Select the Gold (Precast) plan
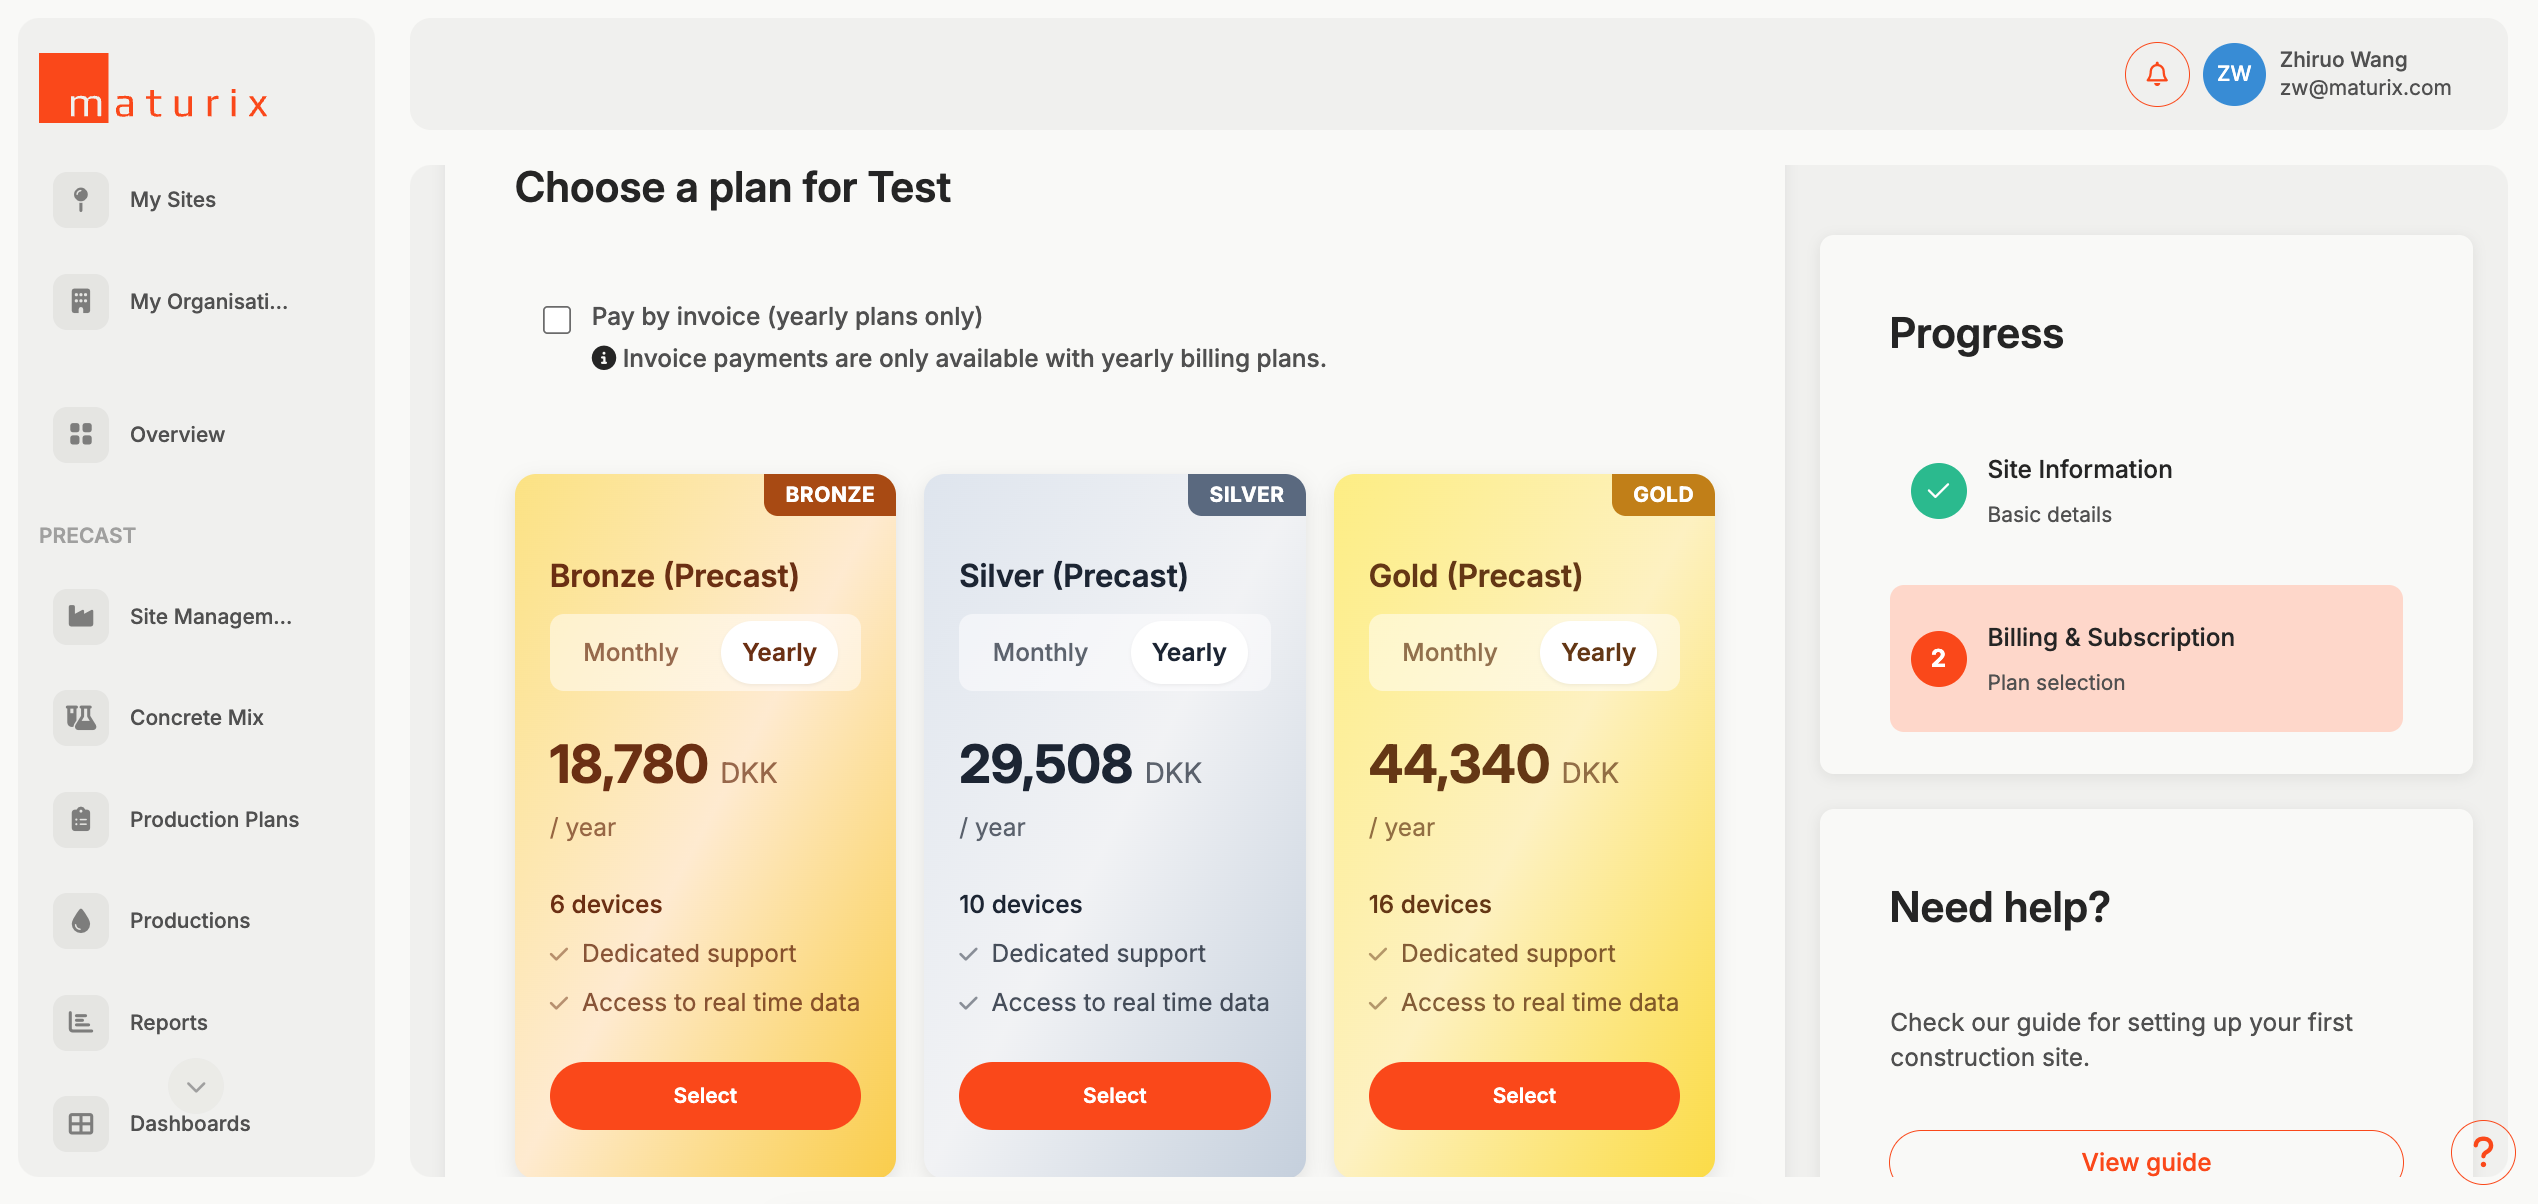This screenshot has height=1204, width=2538. pos(1524,1095)
